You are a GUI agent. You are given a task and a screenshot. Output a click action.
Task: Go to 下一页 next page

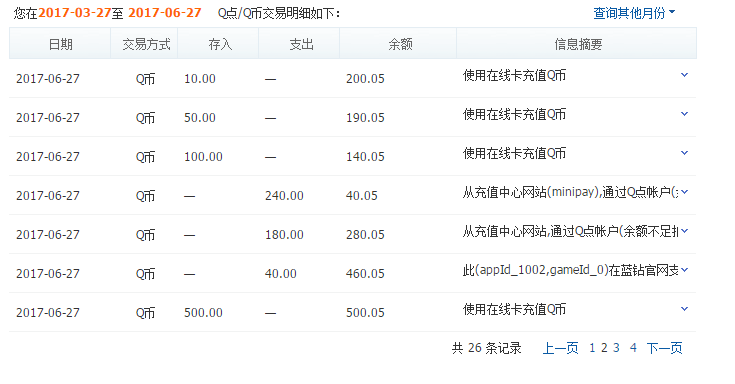coord(664,348)
